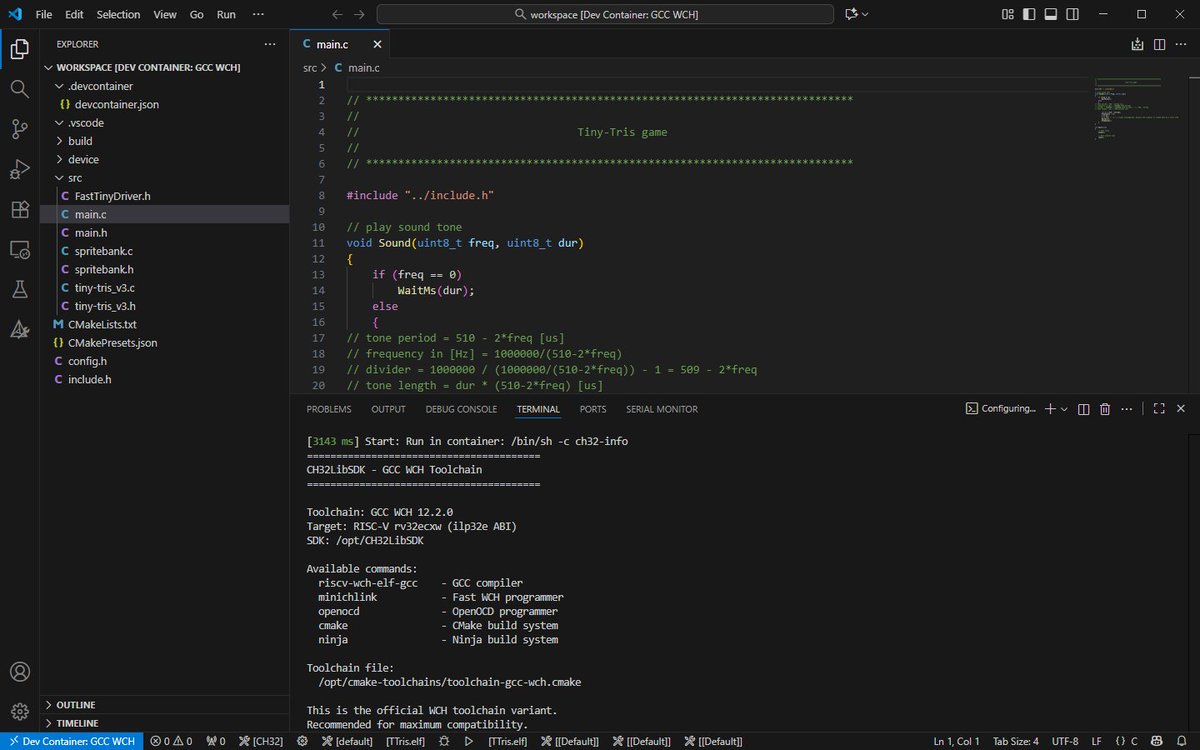Open editor More Actions ellipsis
The width and height of the screenshot is (1200, 750).
coord(1181,44)
